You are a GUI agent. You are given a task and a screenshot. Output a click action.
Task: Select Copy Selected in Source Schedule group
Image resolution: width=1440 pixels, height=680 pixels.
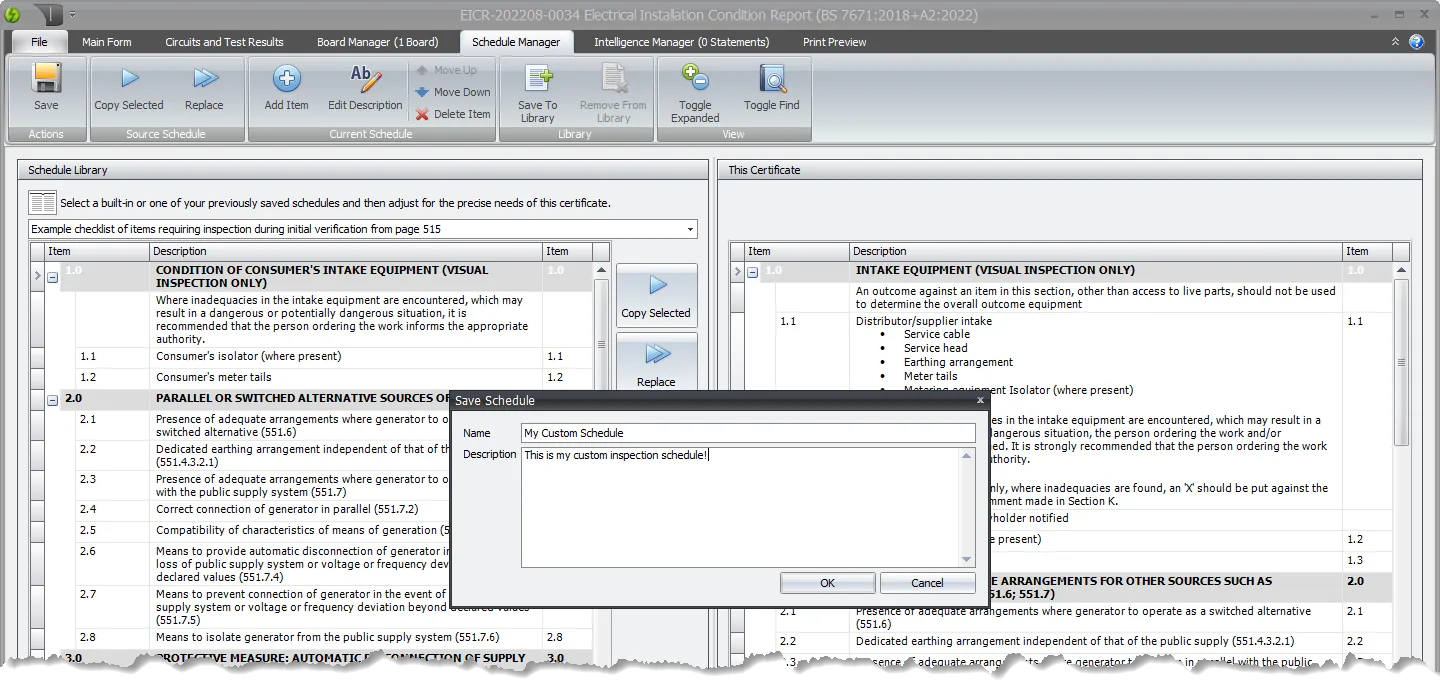click(128, 89)
